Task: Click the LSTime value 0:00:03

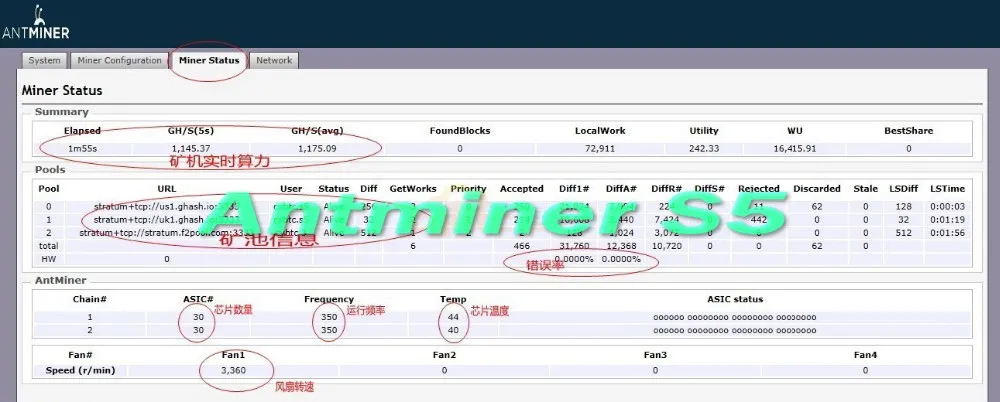Action: (947, 207)
